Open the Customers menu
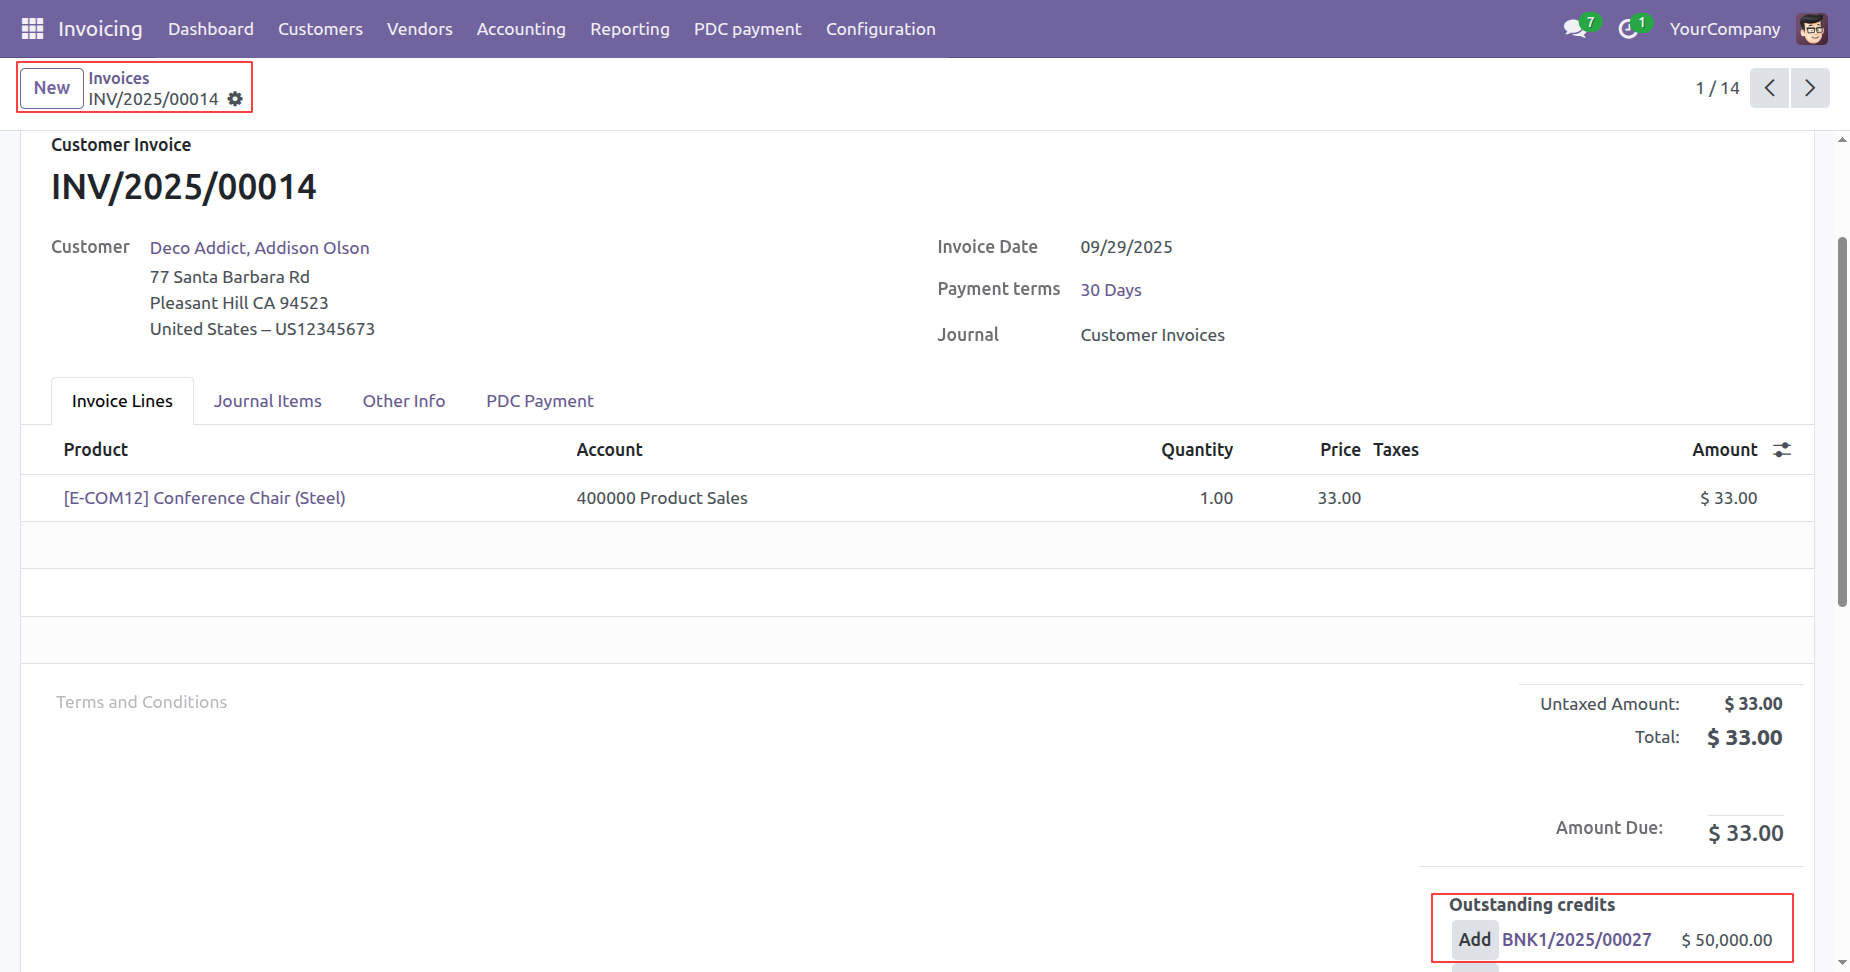This screenshot has width=1850, height=972. (320, 29)
